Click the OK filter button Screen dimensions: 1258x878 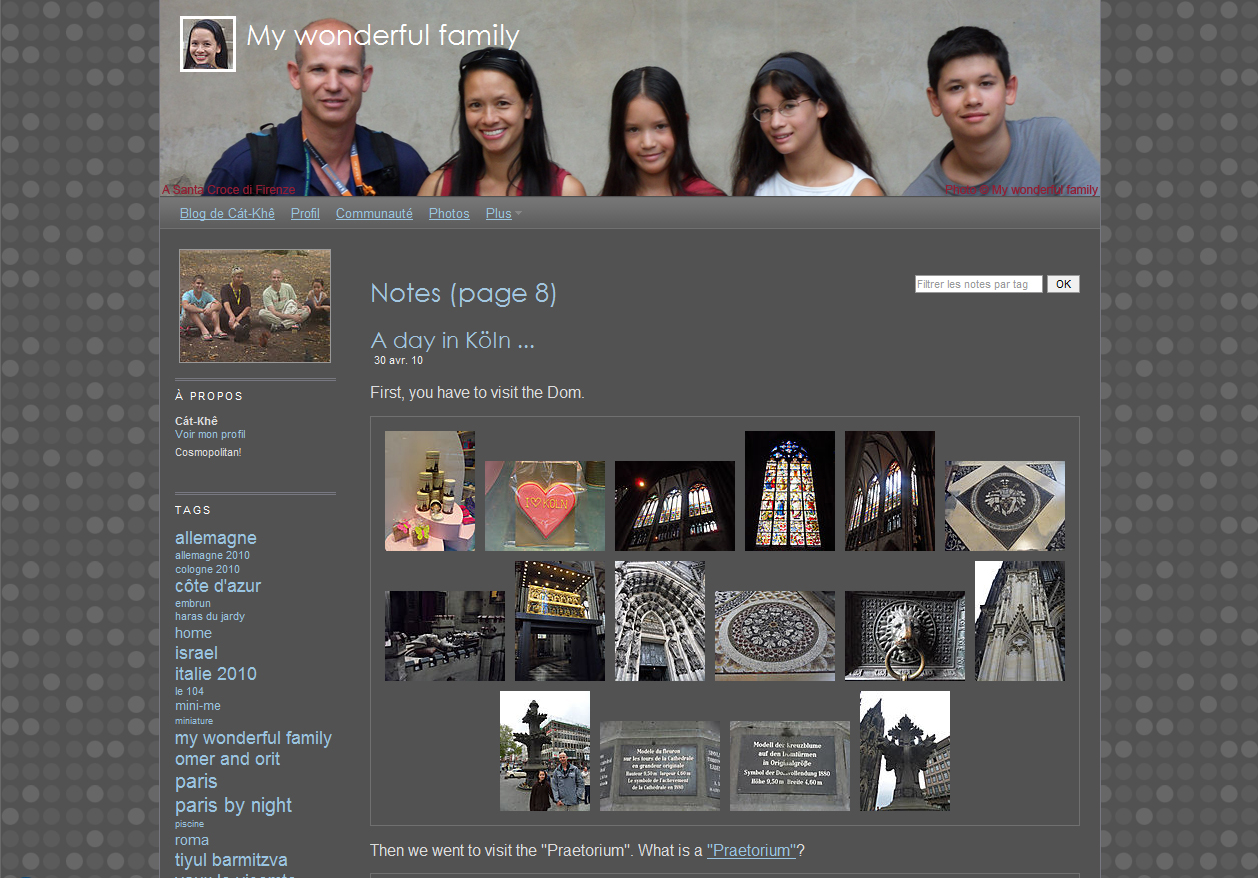tap(1063, 284)
